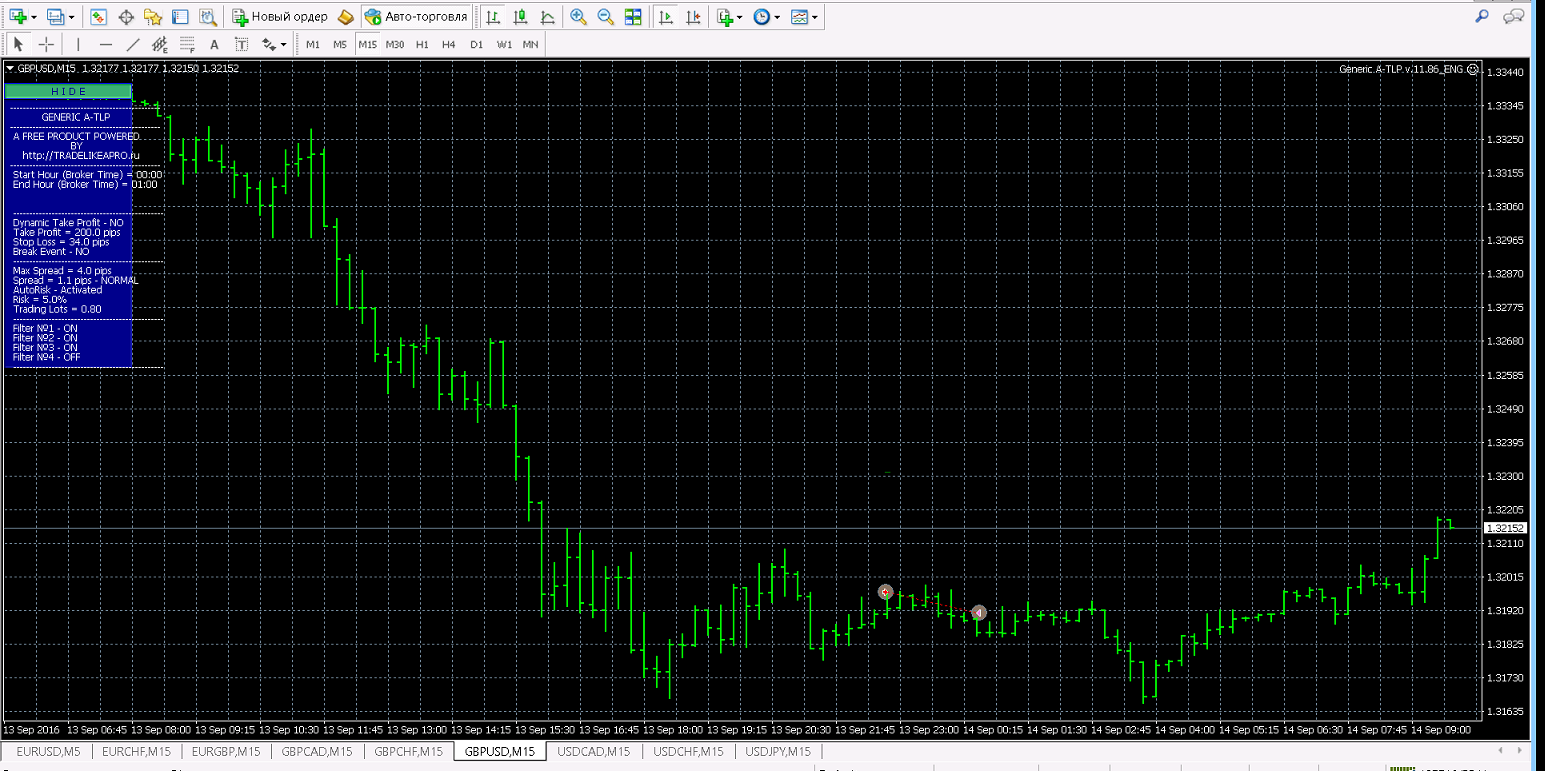Viewport: 1545px width, 771px height.
Task: Switch to the EURCHF,M15 chart tab
Action: pos(136,751)
